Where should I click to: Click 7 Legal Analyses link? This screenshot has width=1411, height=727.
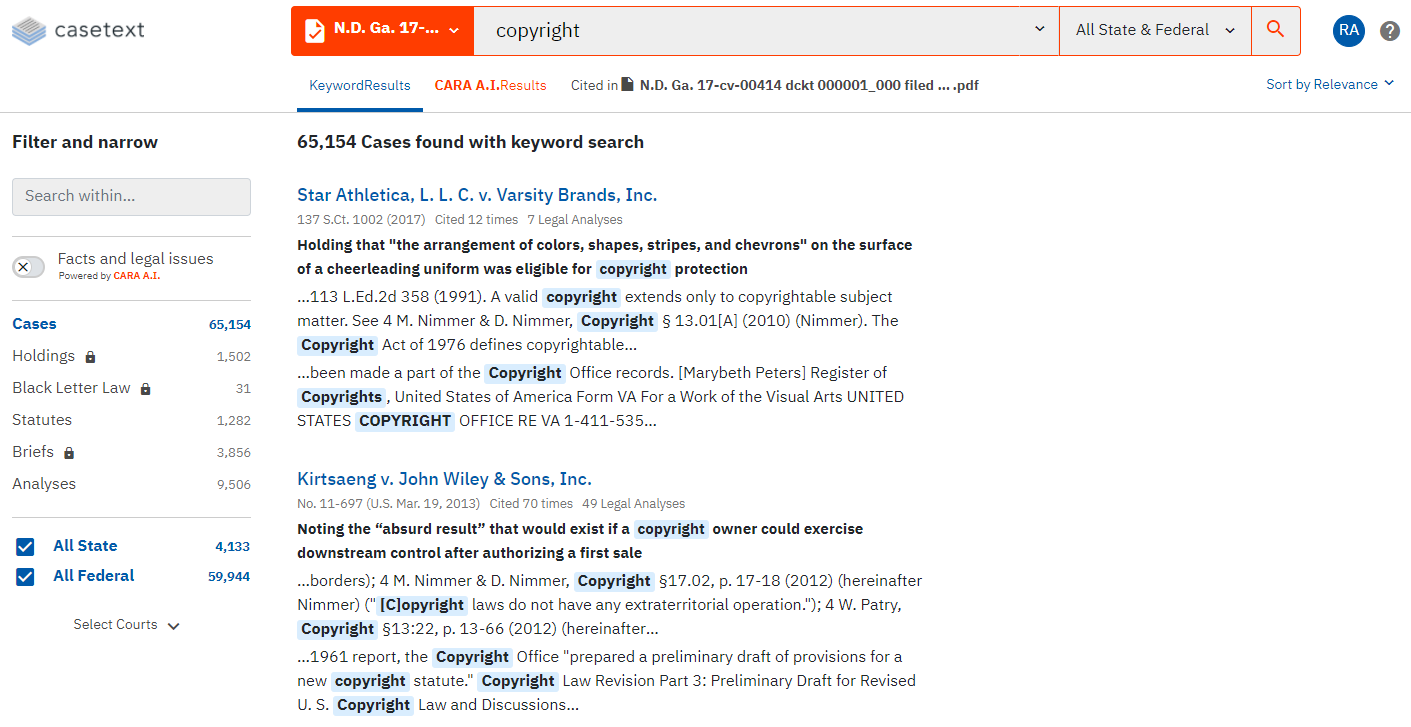click(x=575, y=220)
